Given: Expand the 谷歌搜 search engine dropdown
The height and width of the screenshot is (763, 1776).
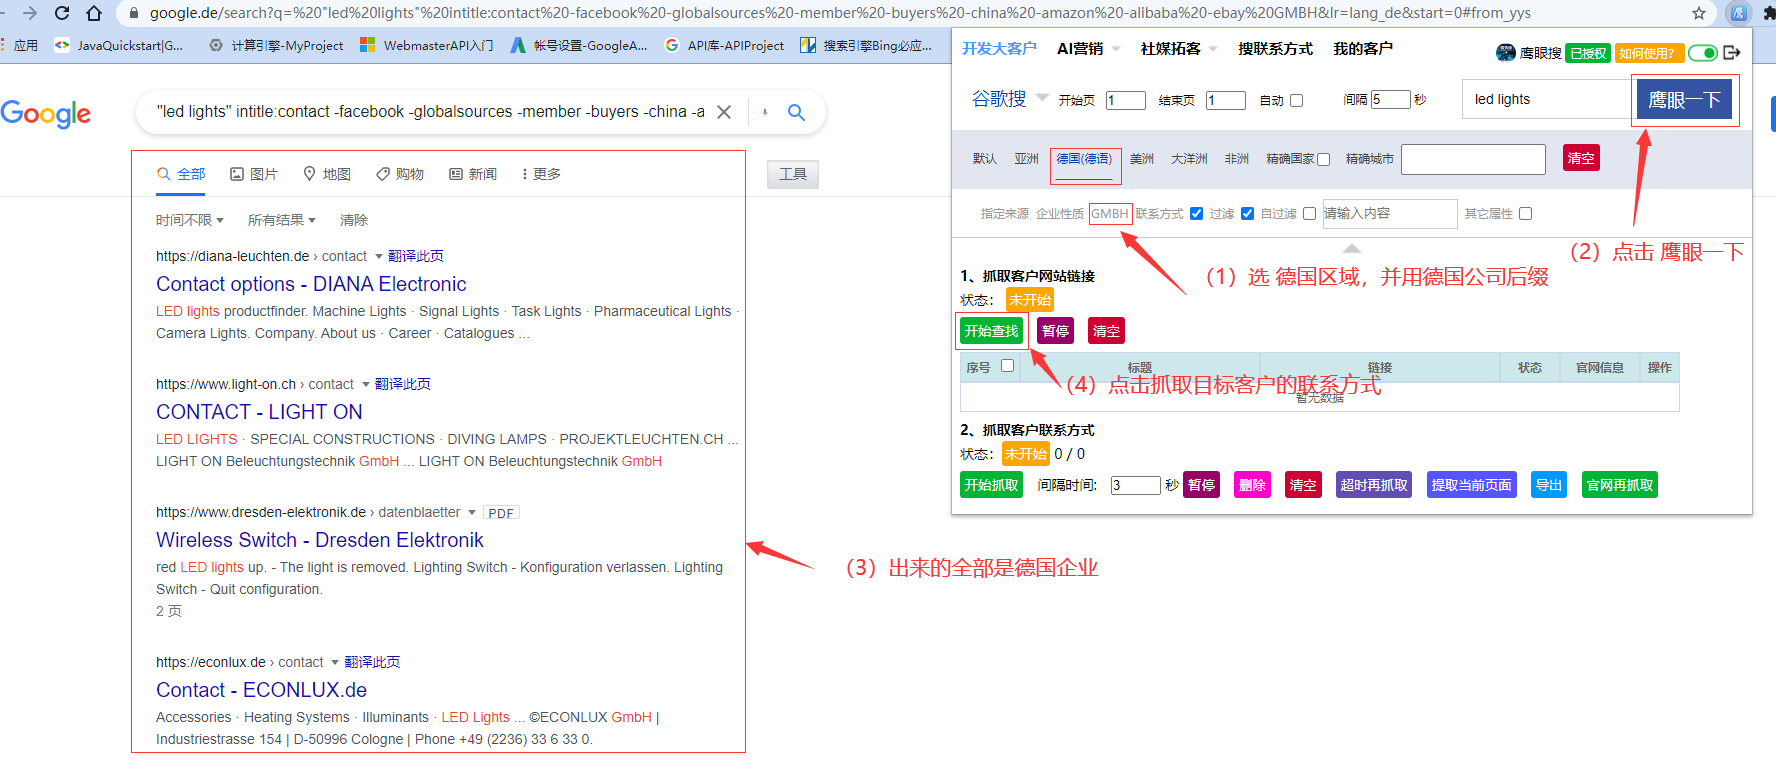Looking at the screenshot, I should click(1041, 98).
